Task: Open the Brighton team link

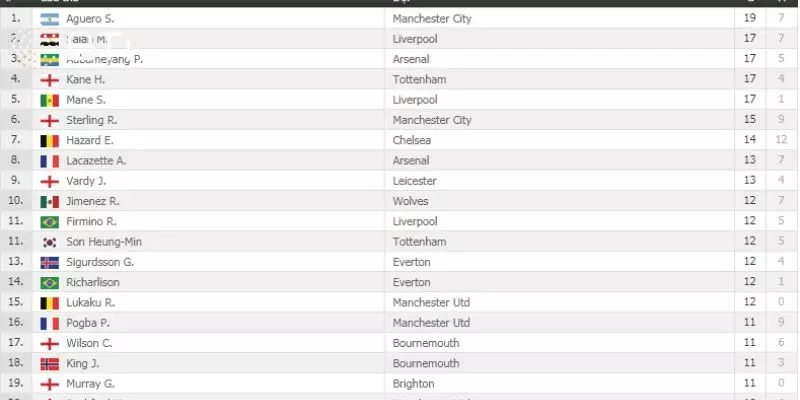Action: click(x=413, y=383)
